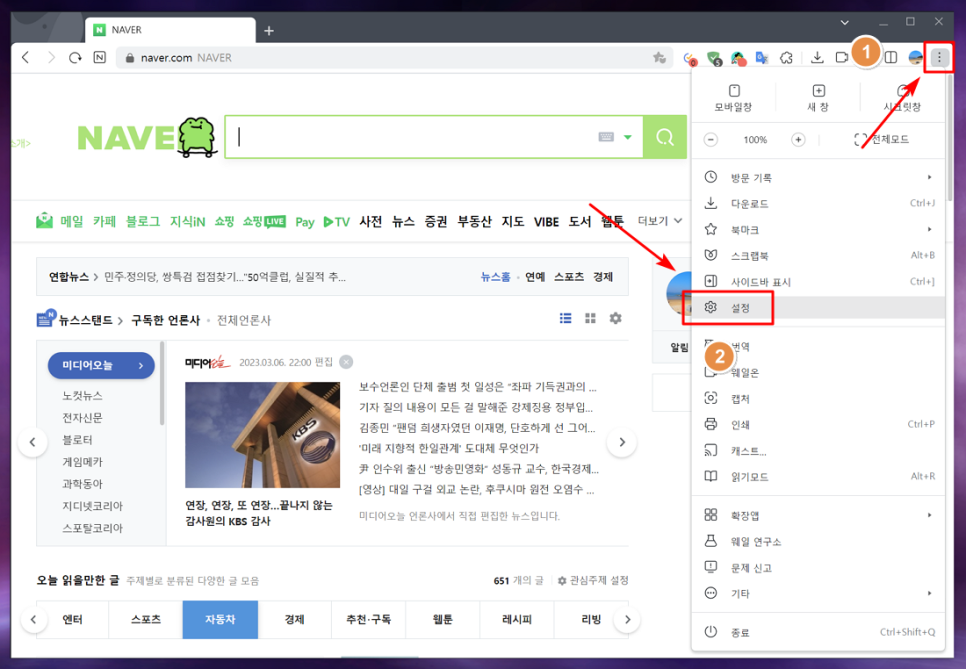The height and width of the screenshot is (669, 966).
Task: Select 문제 신고 report item
Action: pyautogui.click(x=818, y=567)
